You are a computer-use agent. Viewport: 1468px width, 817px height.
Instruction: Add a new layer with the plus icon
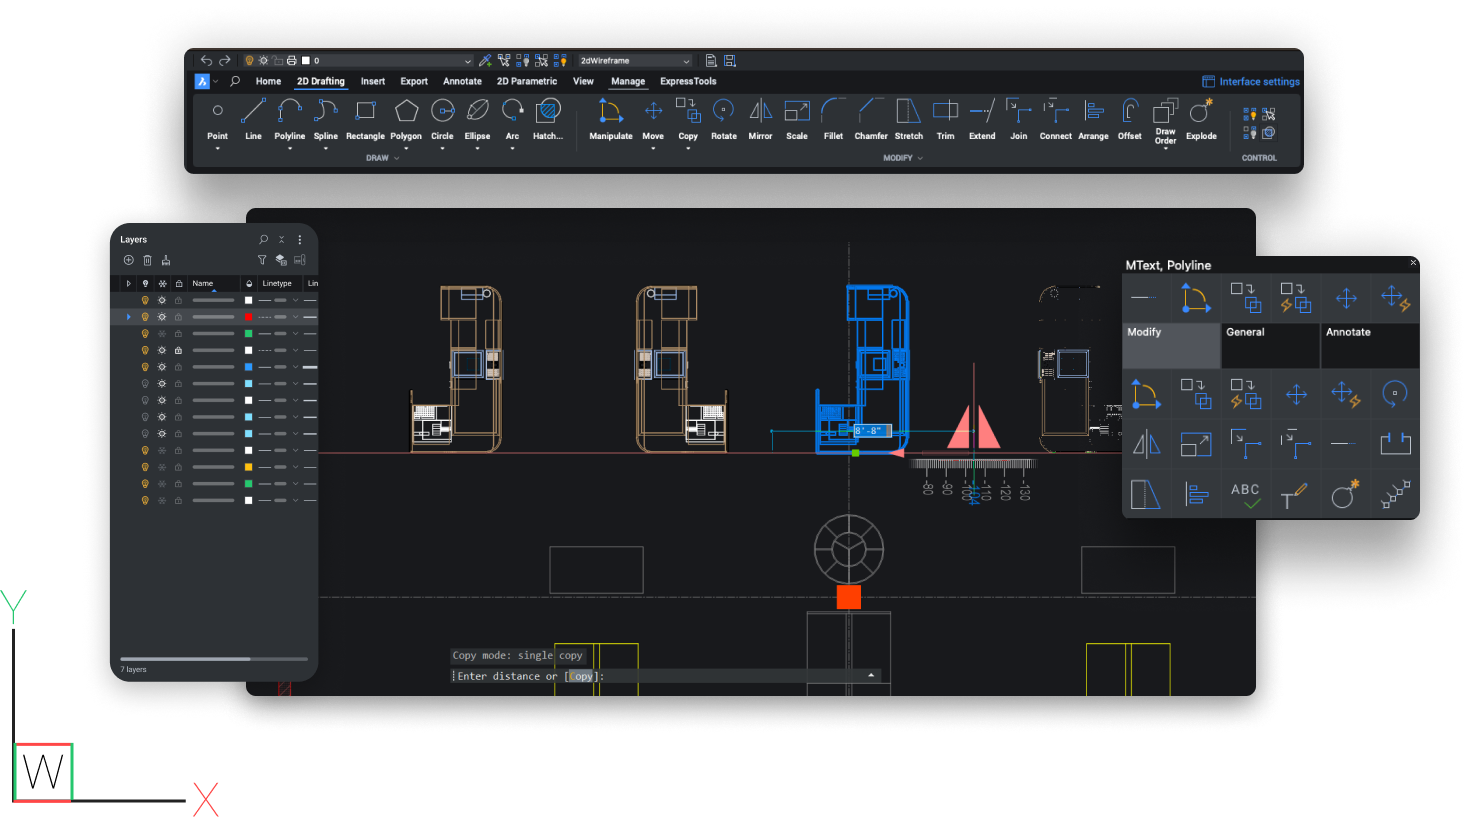128,260
